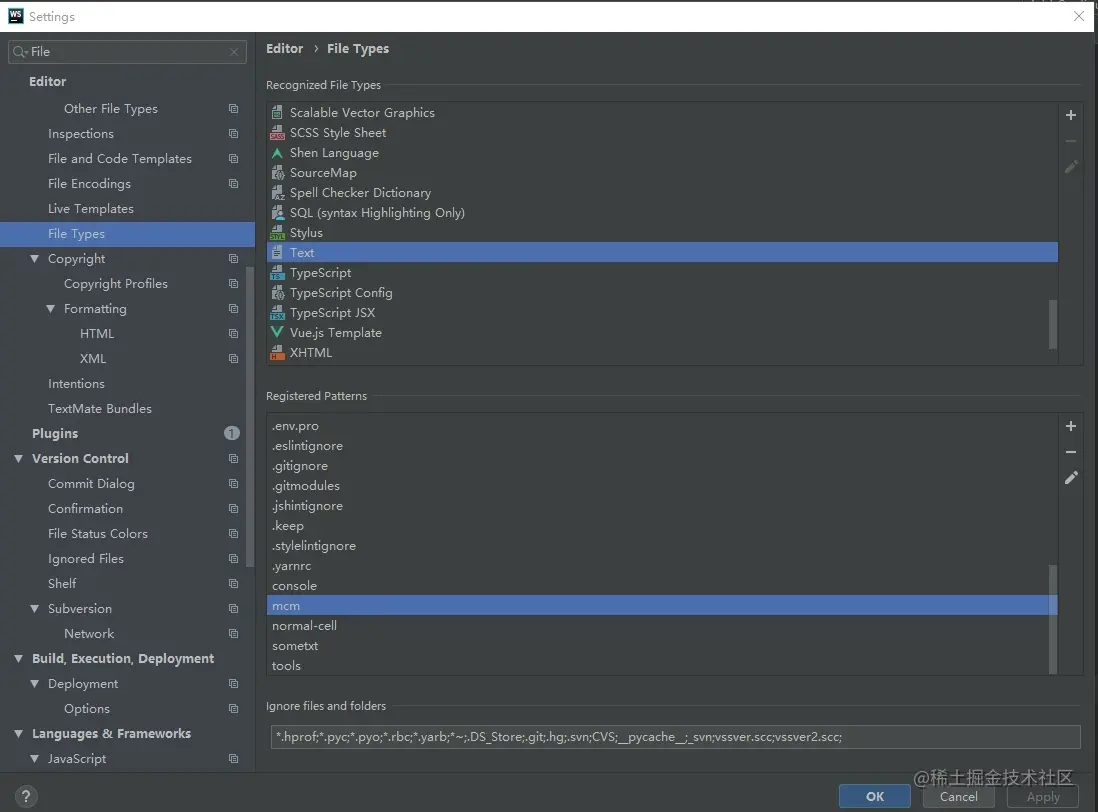Select the normal-cell pattern
Screen dimensions: 1098x812
662,626
